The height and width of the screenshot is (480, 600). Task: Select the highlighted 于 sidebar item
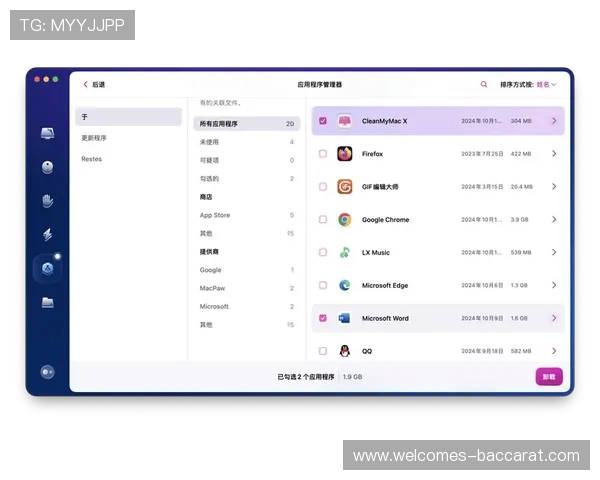coord(129,117)
